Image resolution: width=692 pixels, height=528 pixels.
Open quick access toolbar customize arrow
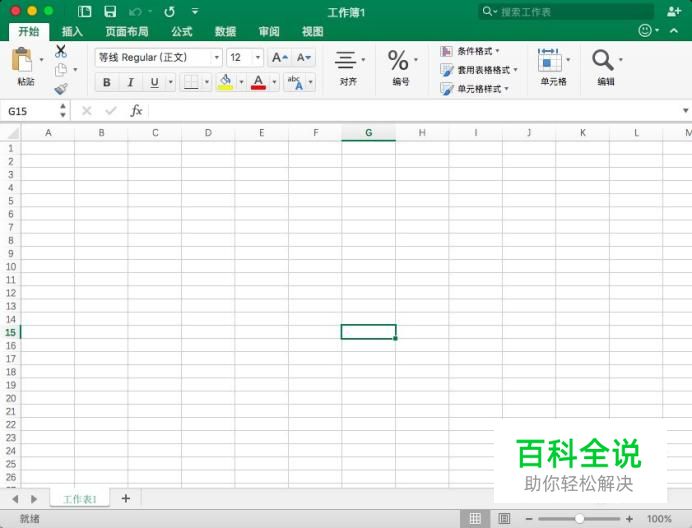coord(195,11)
